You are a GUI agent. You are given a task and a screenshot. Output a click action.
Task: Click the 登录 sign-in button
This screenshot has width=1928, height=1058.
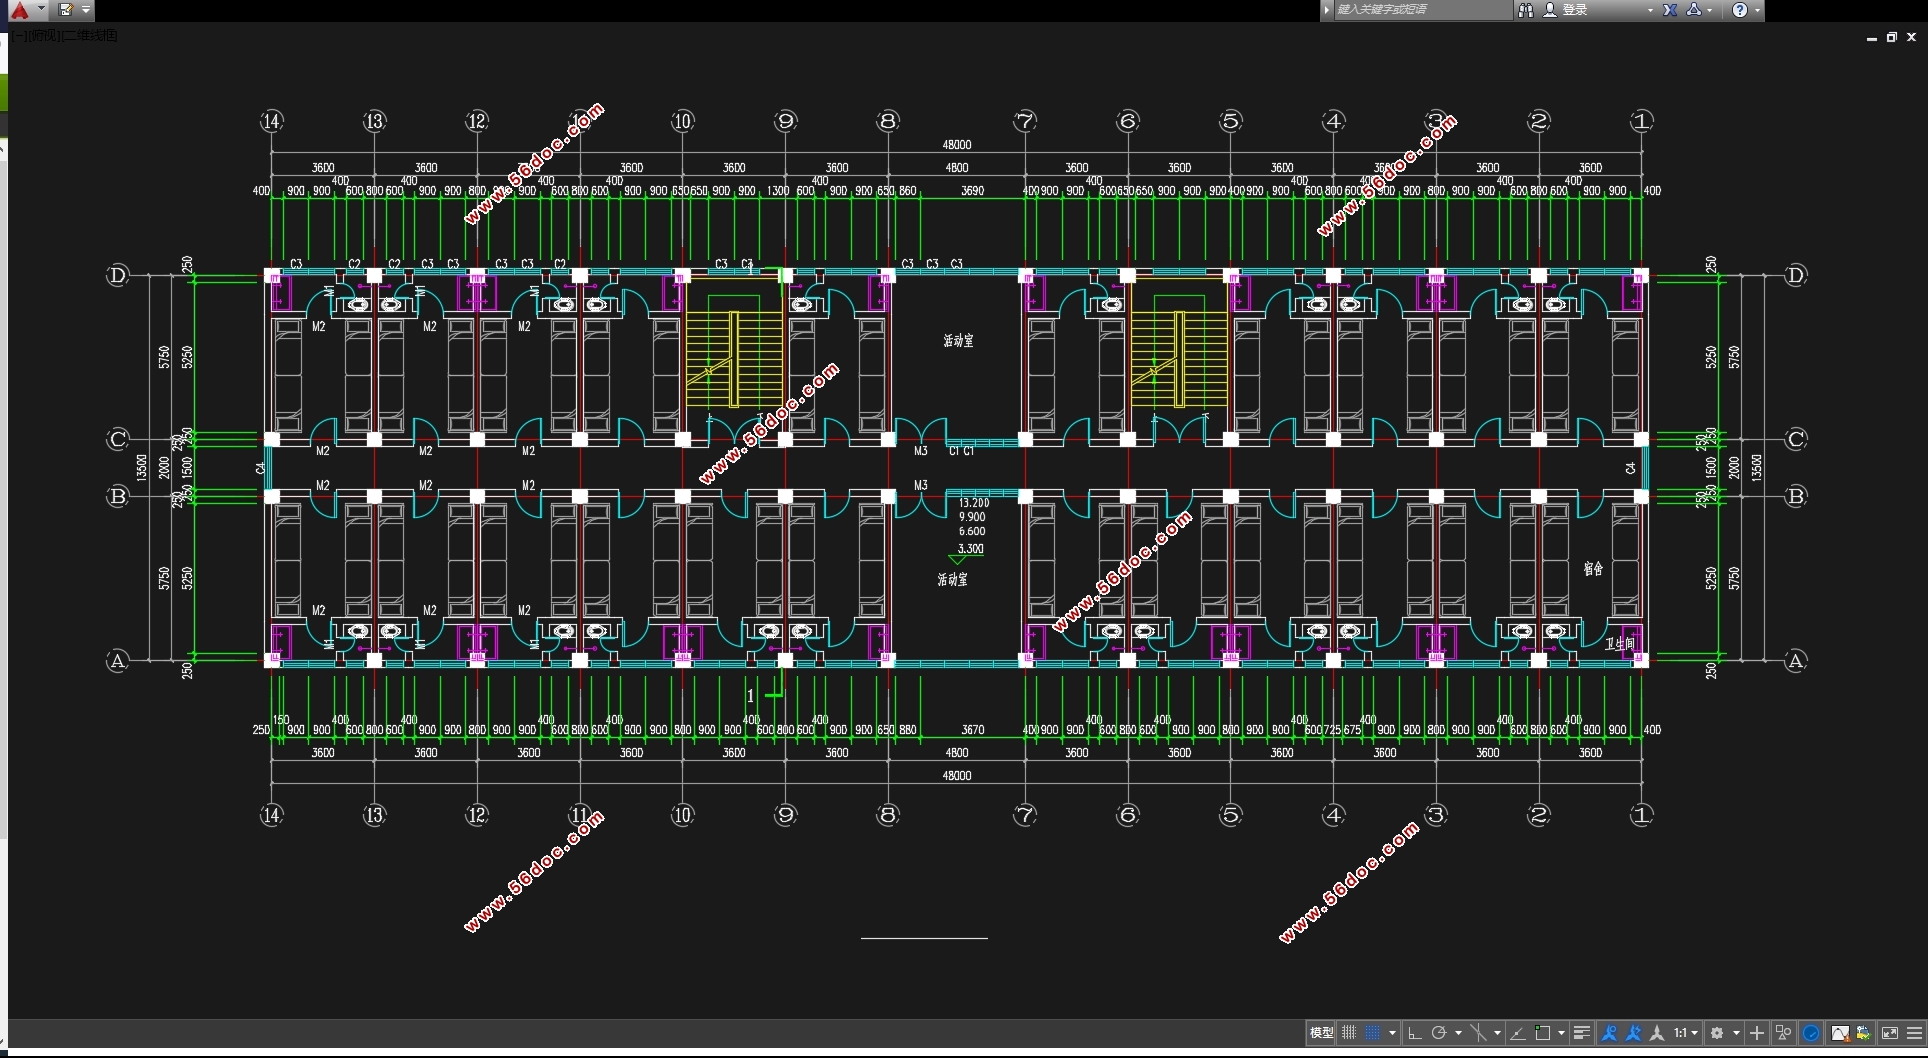click(1566, 10)
